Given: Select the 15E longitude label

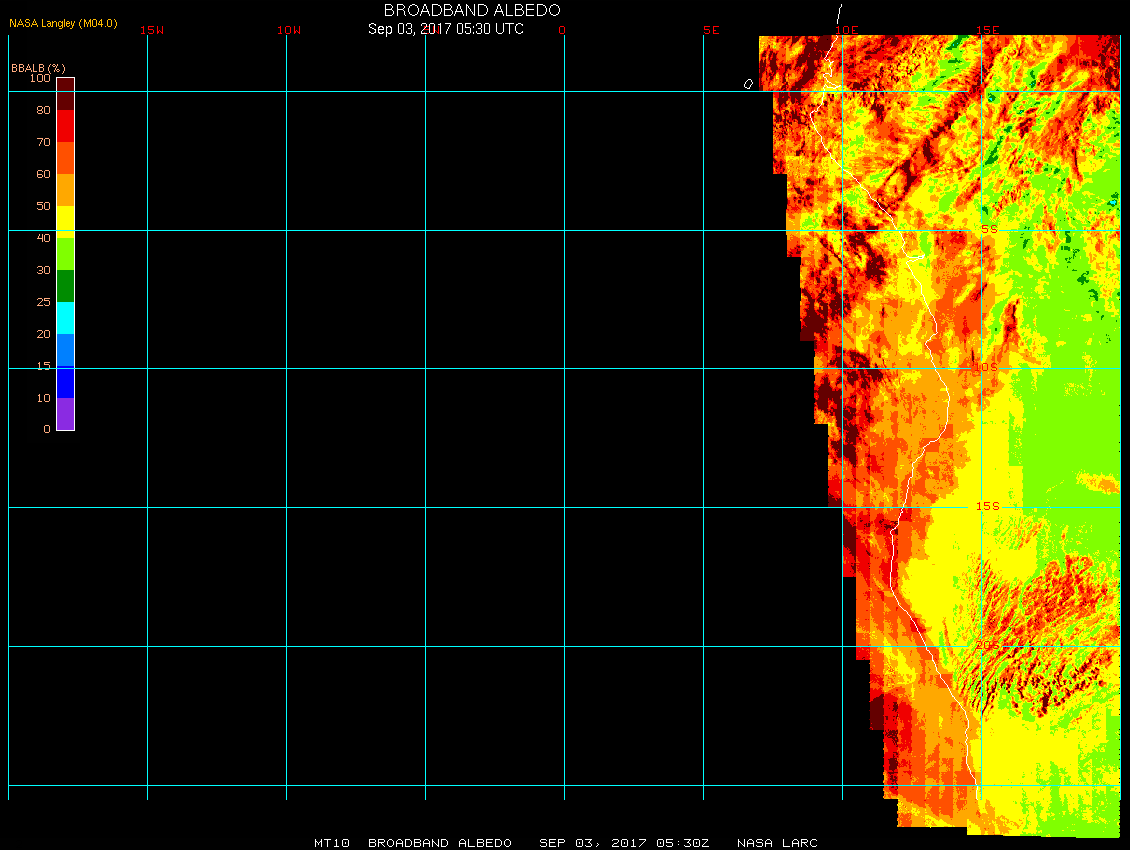Looking at the screenshot, I should [987, 30].
